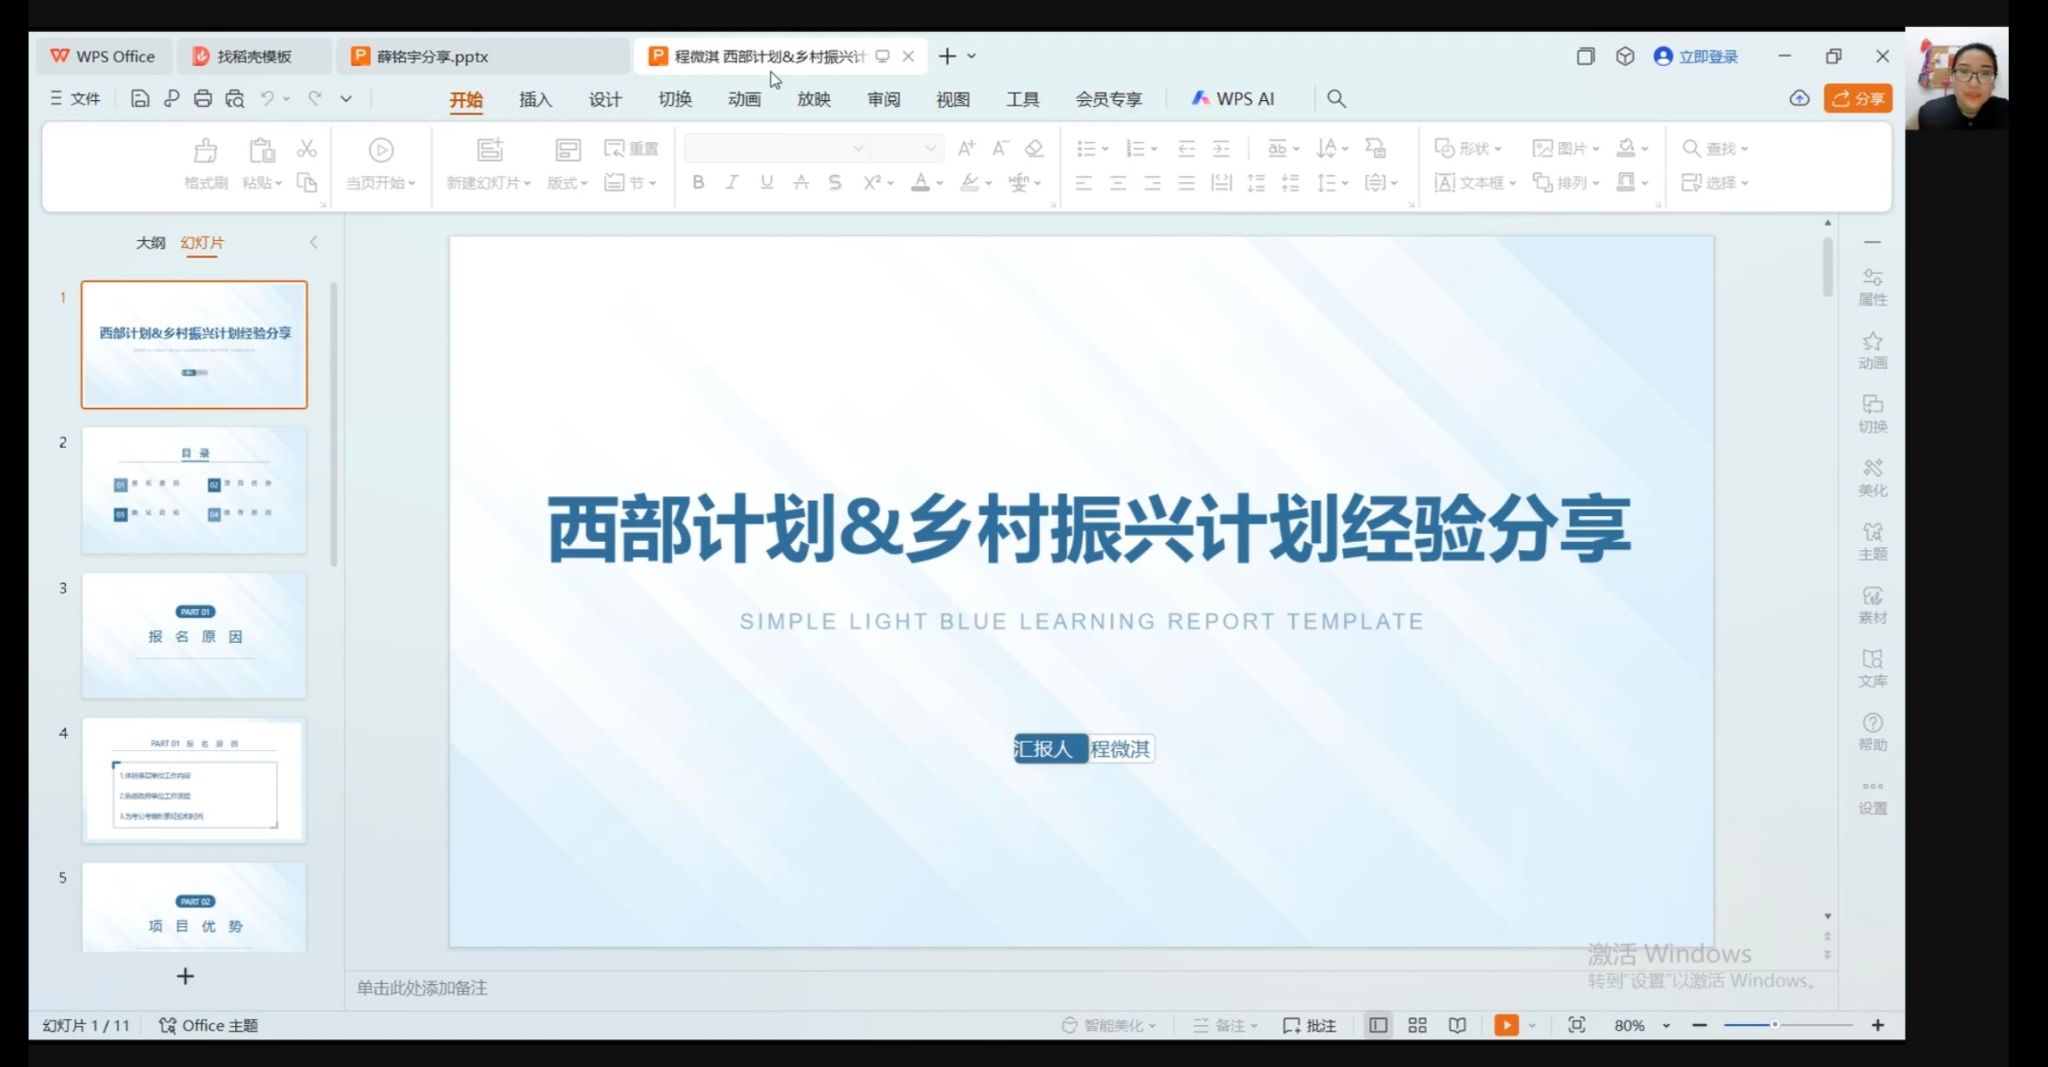Toggle Reading view in status bar
The width and height of the screenshot is (2048, 1067).
(1457, 1025)
